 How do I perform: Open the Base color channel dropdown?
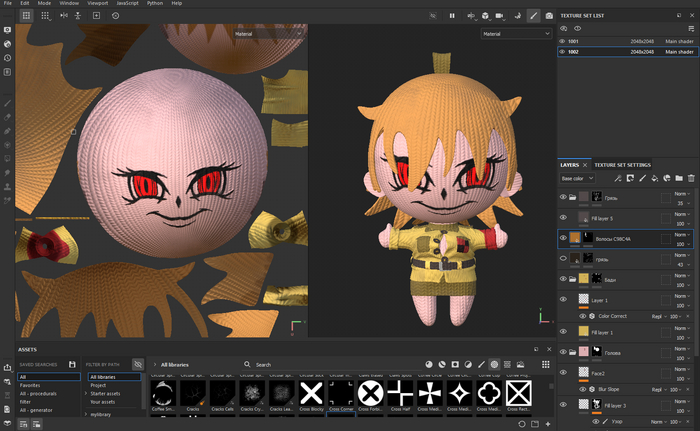click(577, 178)
